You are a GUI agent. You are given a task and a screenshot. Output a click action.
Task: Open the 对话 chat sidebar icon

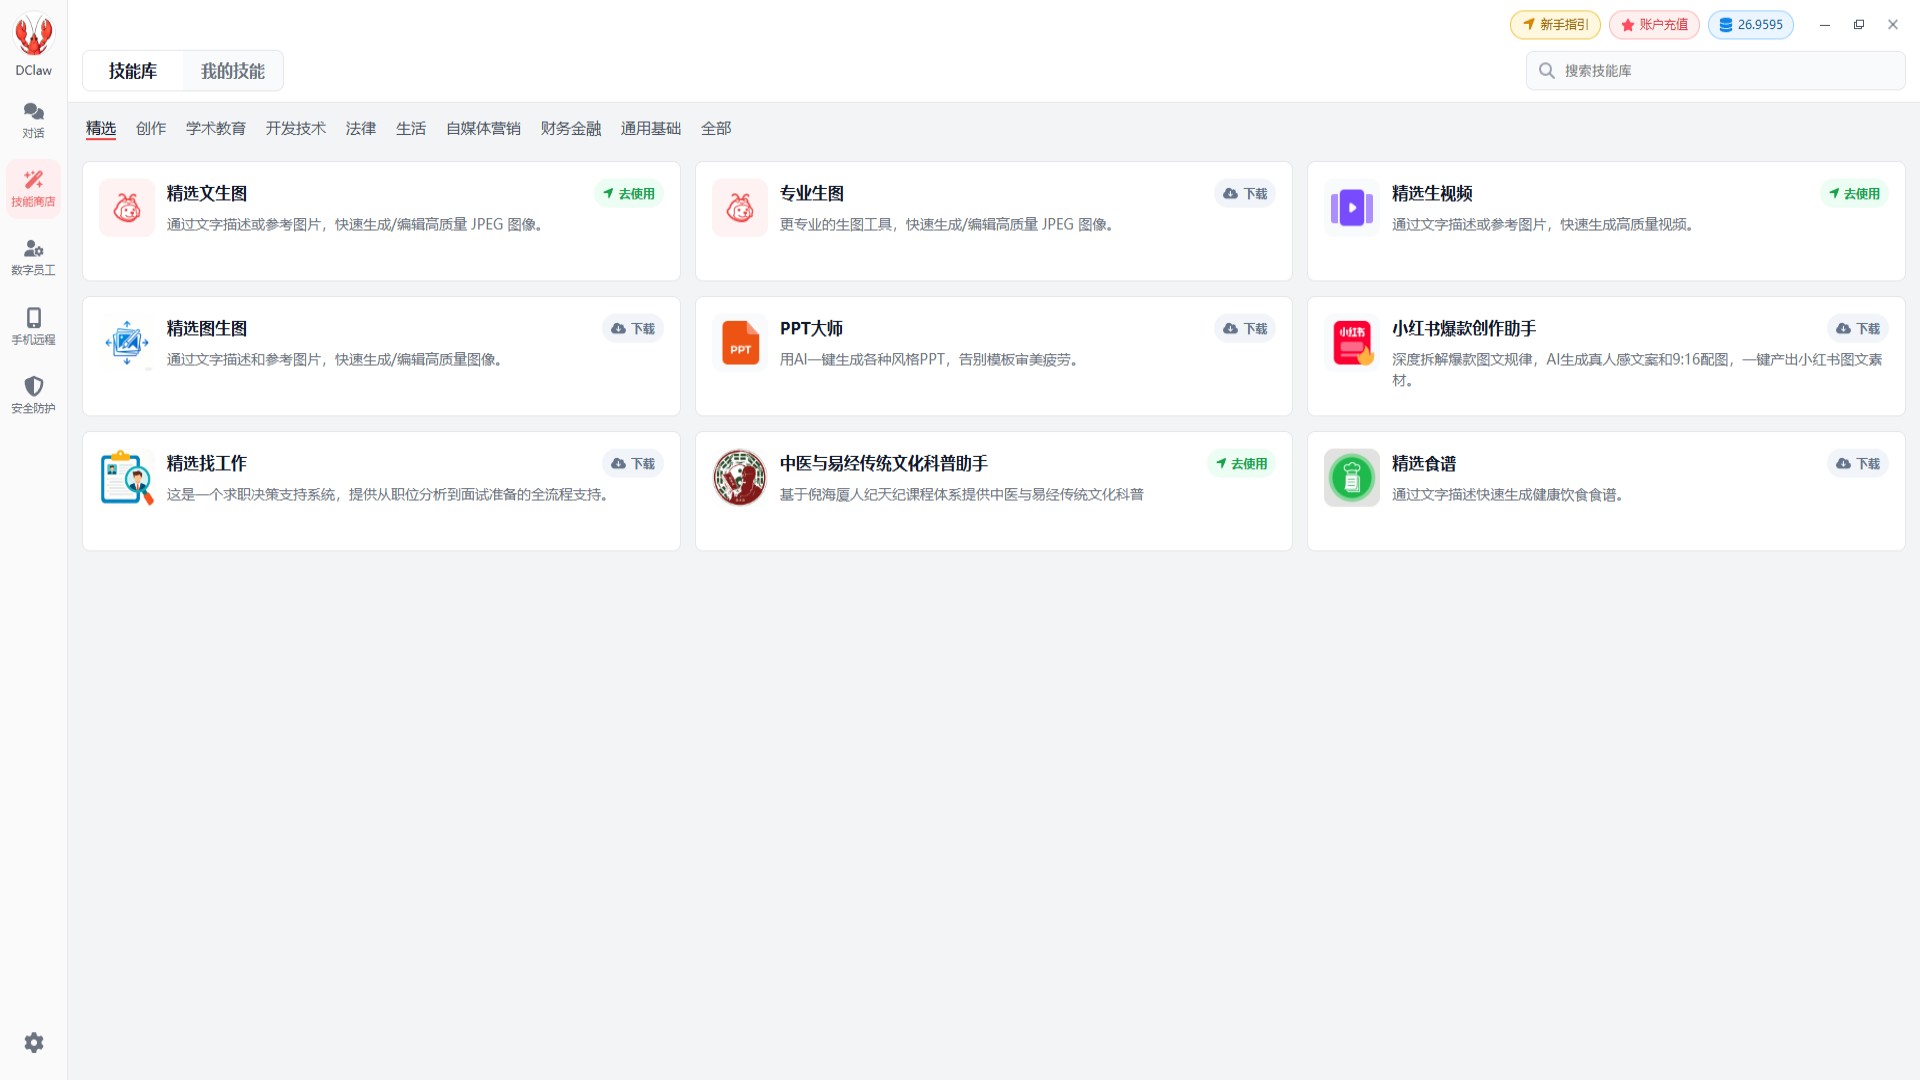pos(33,120)
